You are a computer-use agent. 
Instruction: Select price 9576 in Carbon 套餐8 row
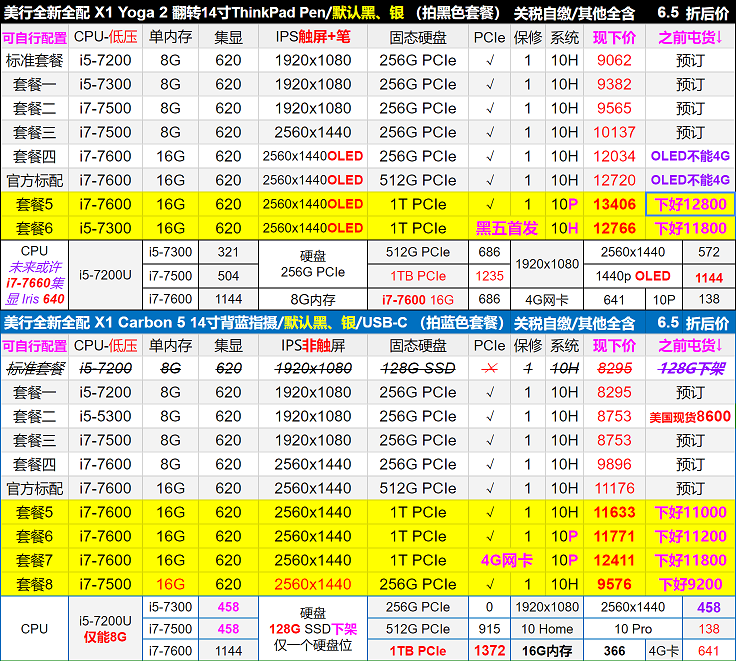(x=614, y=584)
